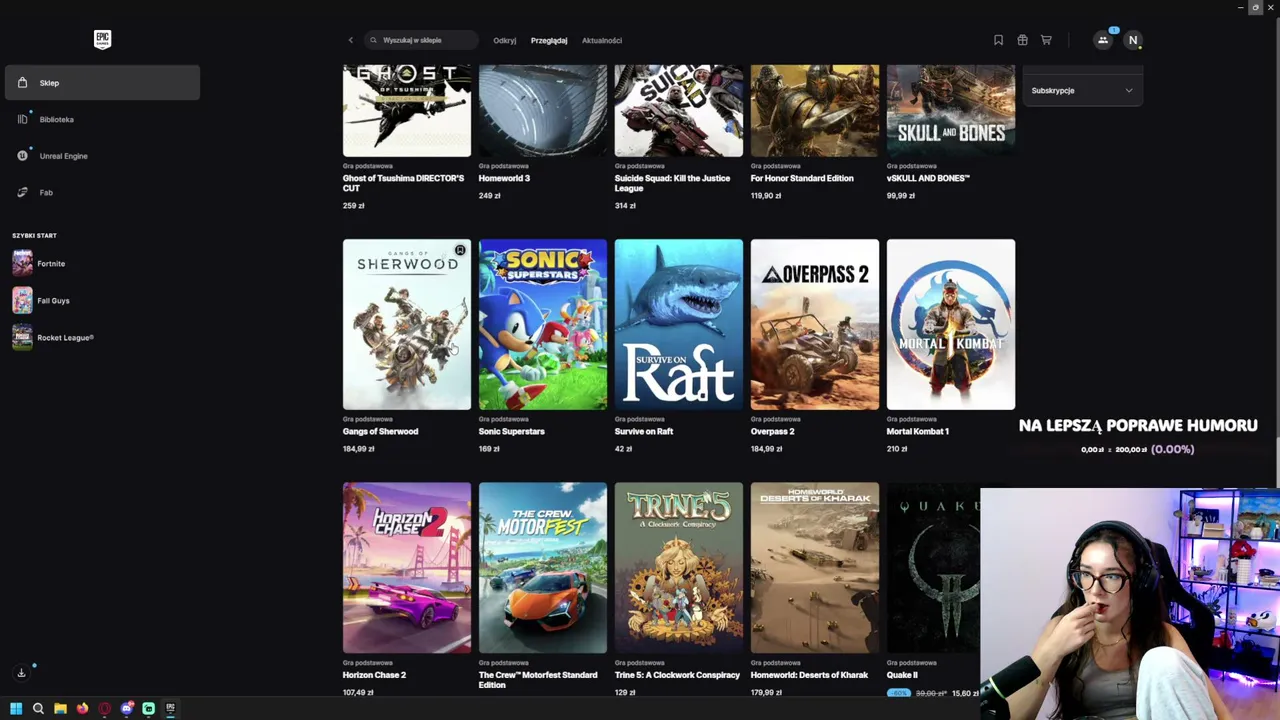Click the 210 zł Mortal Kombat price
This screenshot has width=1280, height=720.
pos(897,449)
